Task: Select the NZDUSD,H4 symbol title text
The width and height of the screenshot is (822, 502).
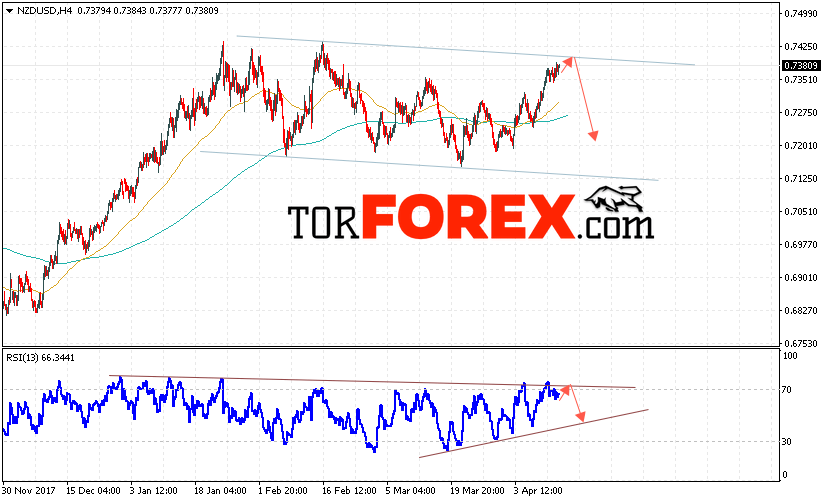Action: click(44, 10)
